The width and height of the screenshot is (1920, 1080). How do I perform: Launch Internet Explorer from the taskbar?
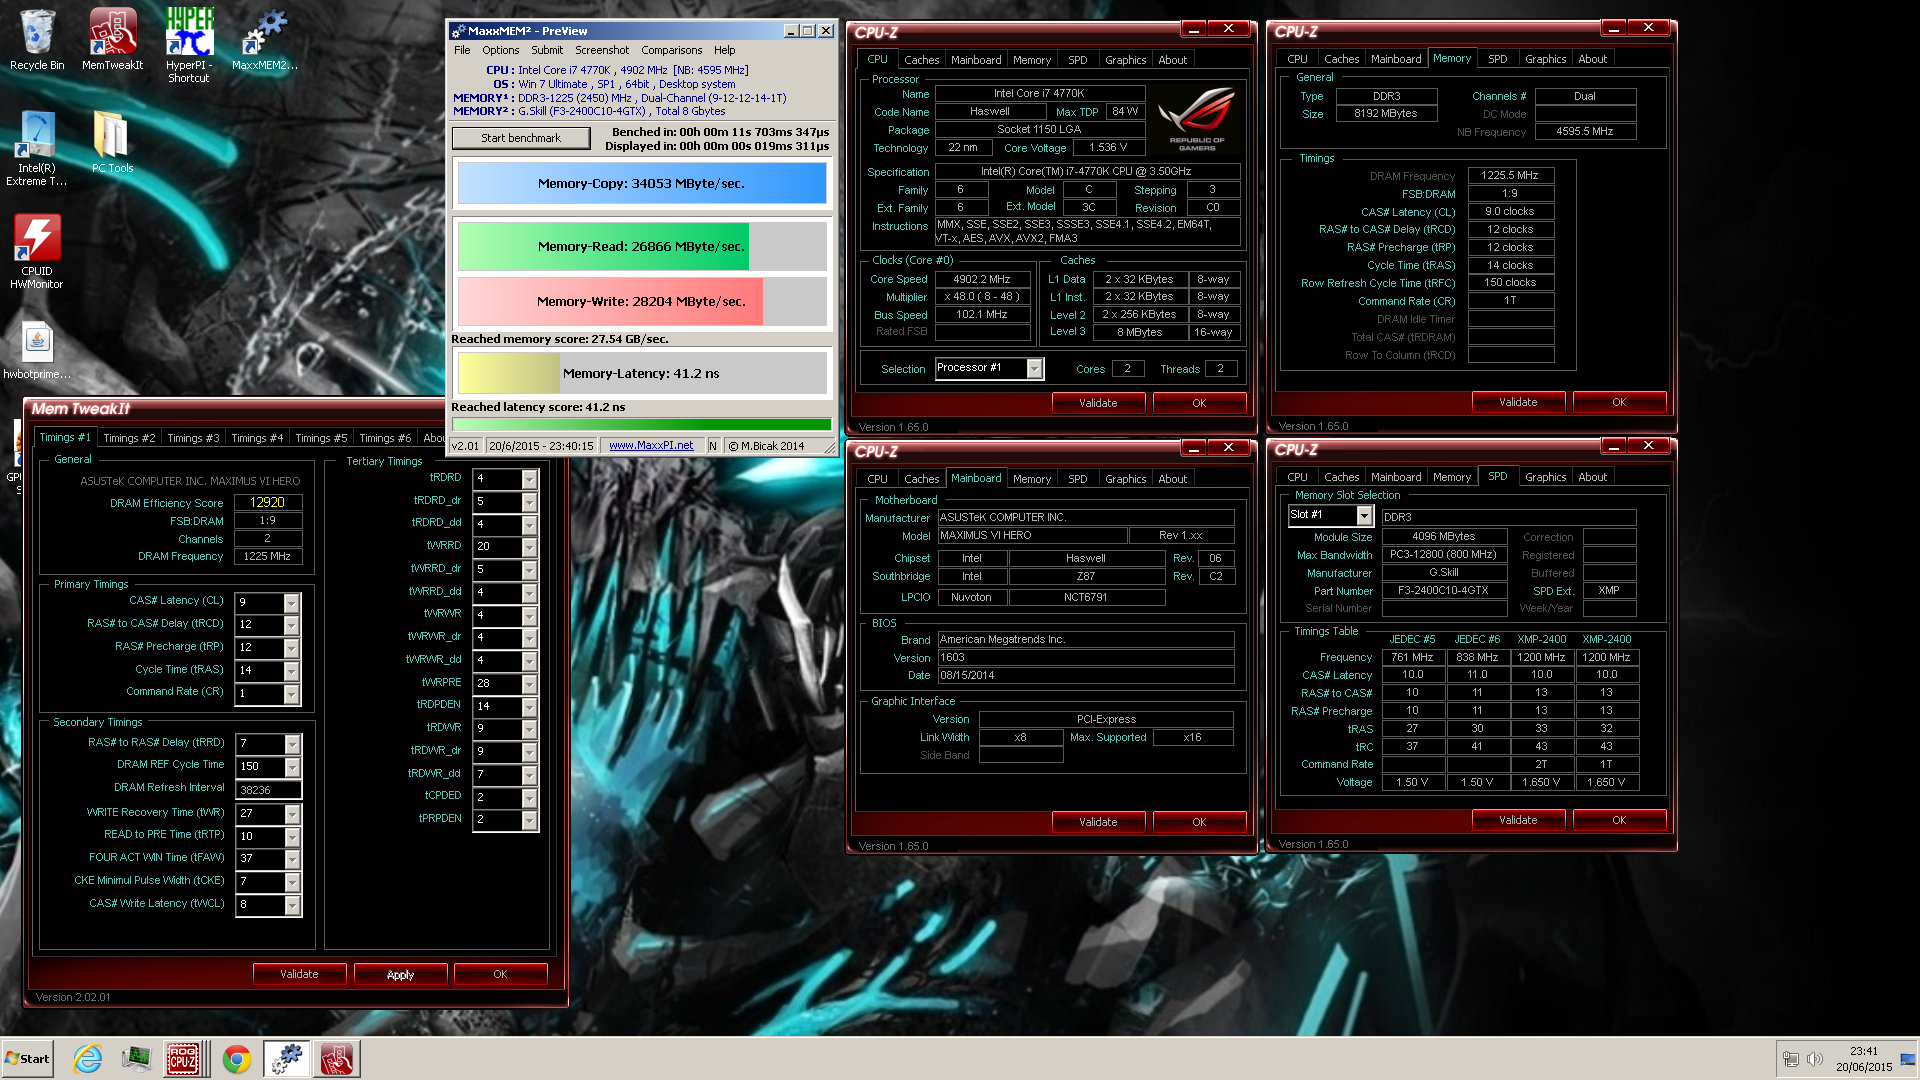(x=88, y=1059)
